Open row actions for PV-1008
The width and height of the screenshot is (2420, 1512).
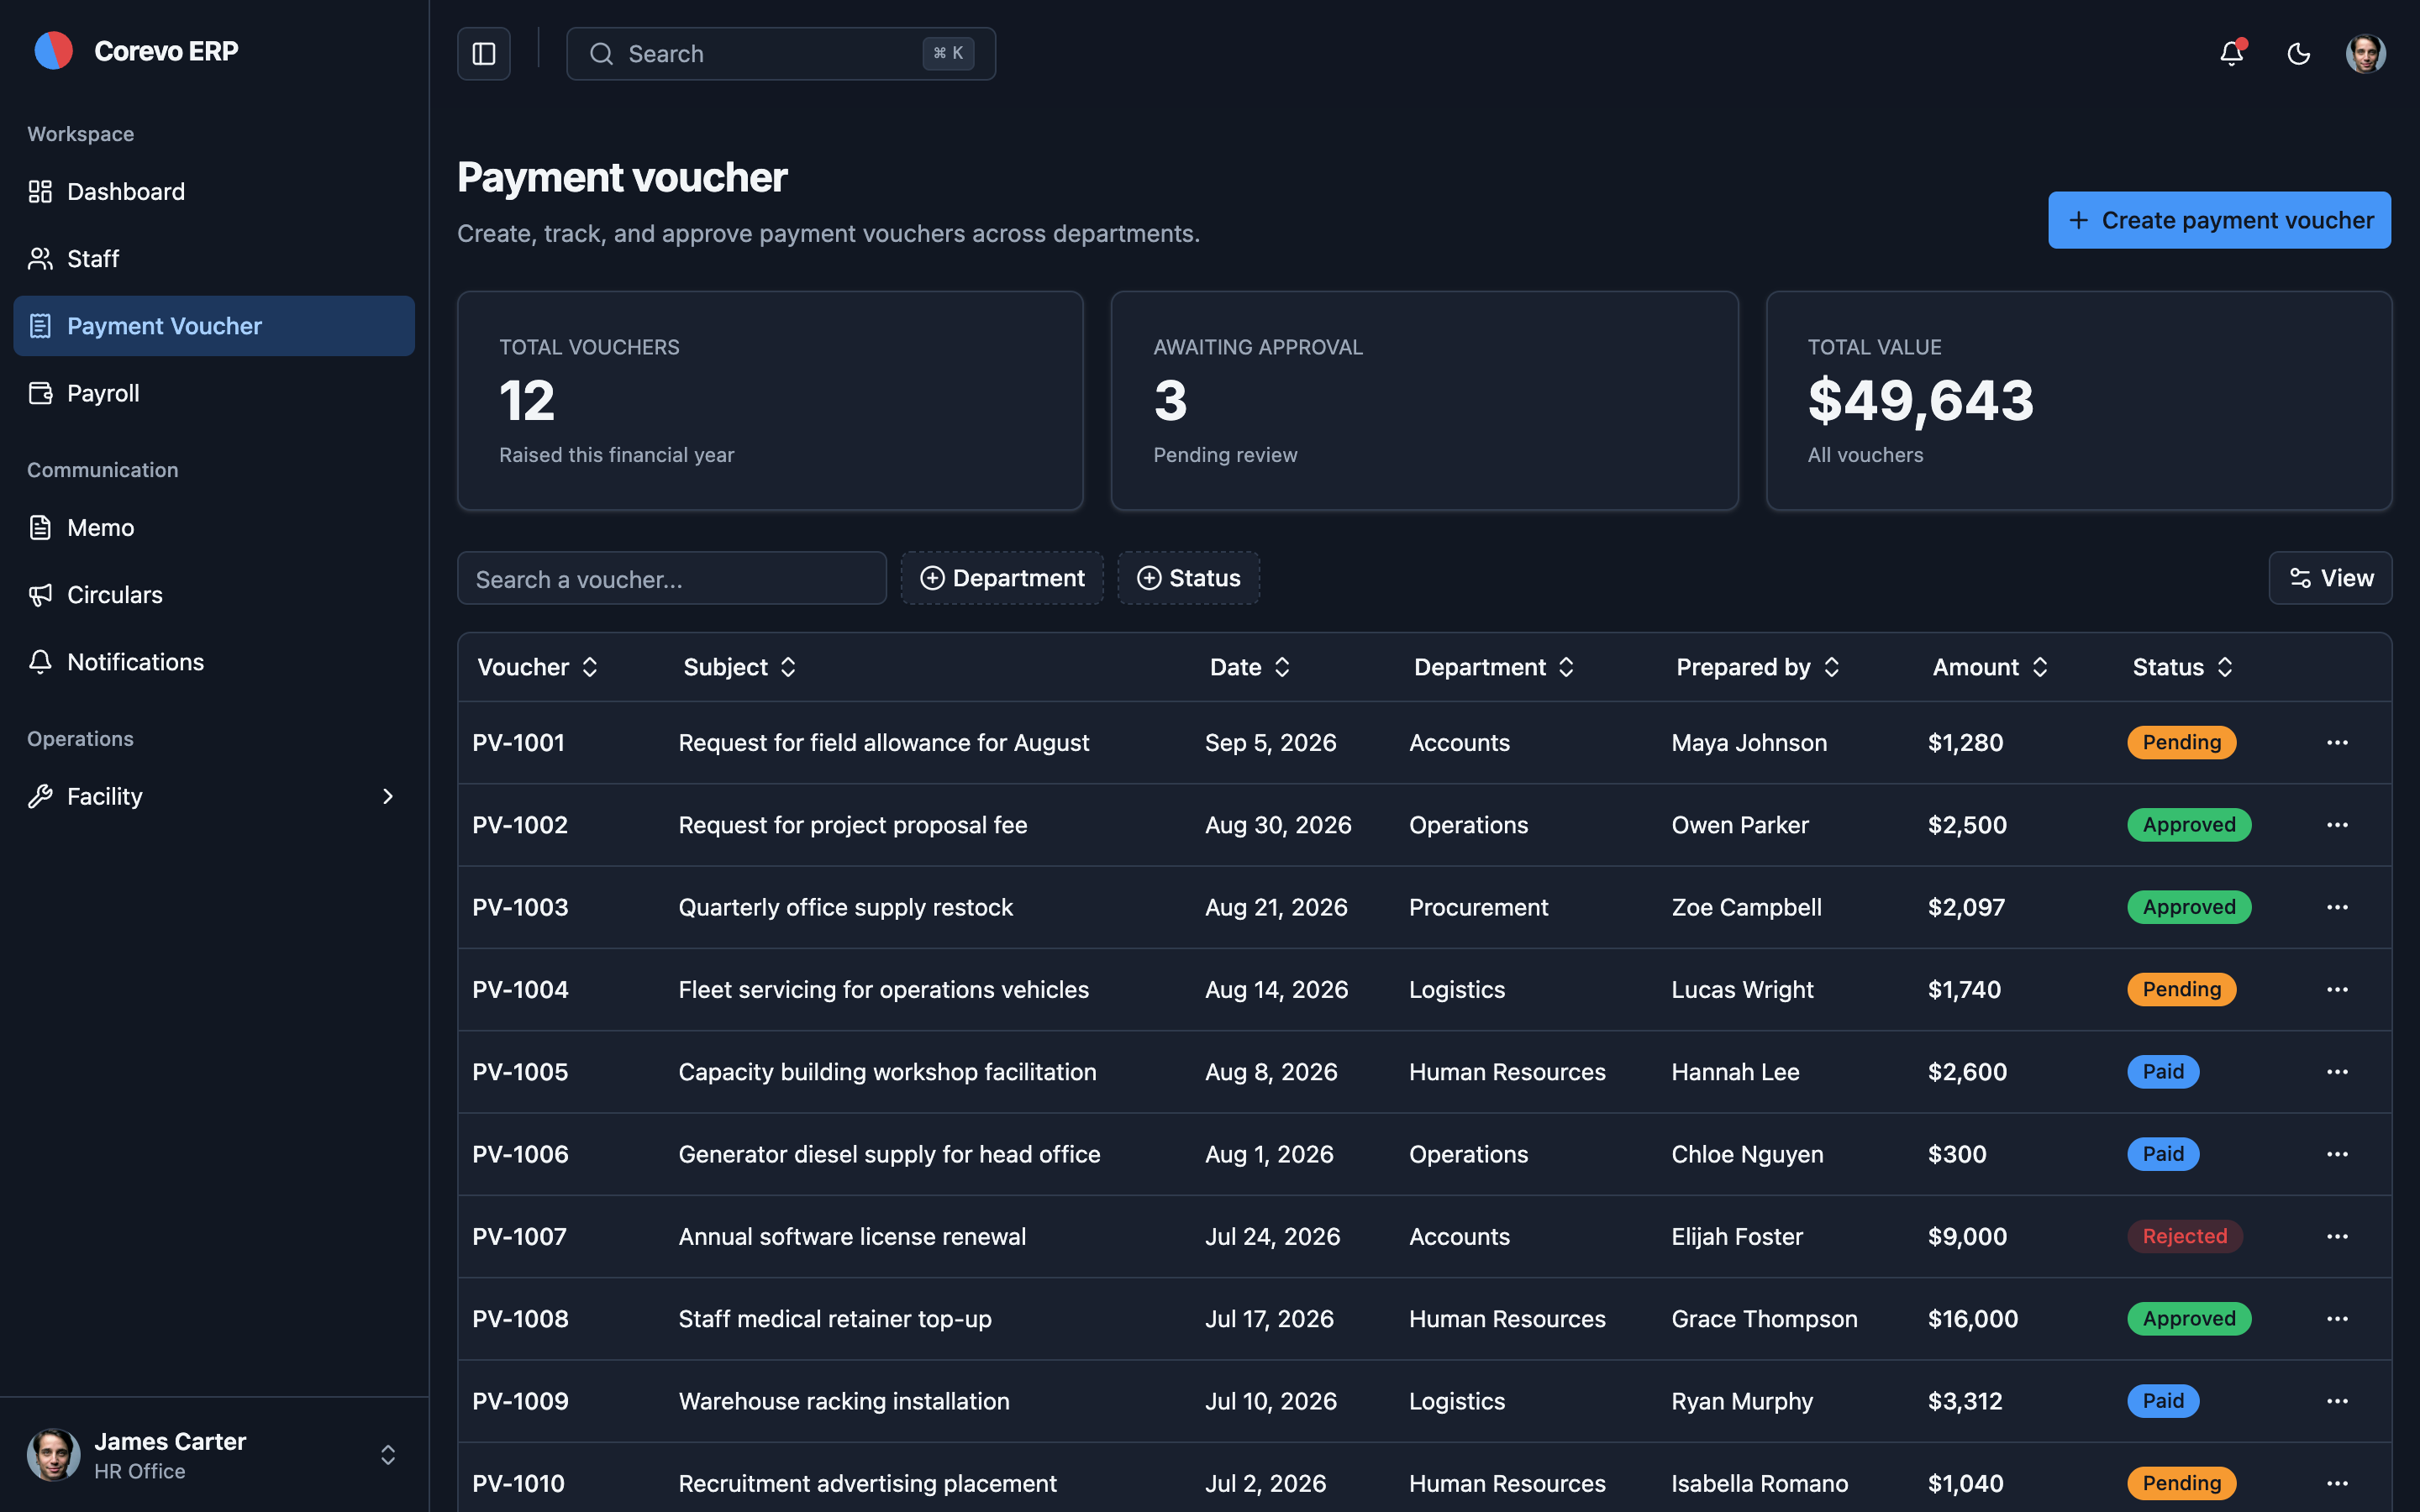(x=2337, y=1319)
